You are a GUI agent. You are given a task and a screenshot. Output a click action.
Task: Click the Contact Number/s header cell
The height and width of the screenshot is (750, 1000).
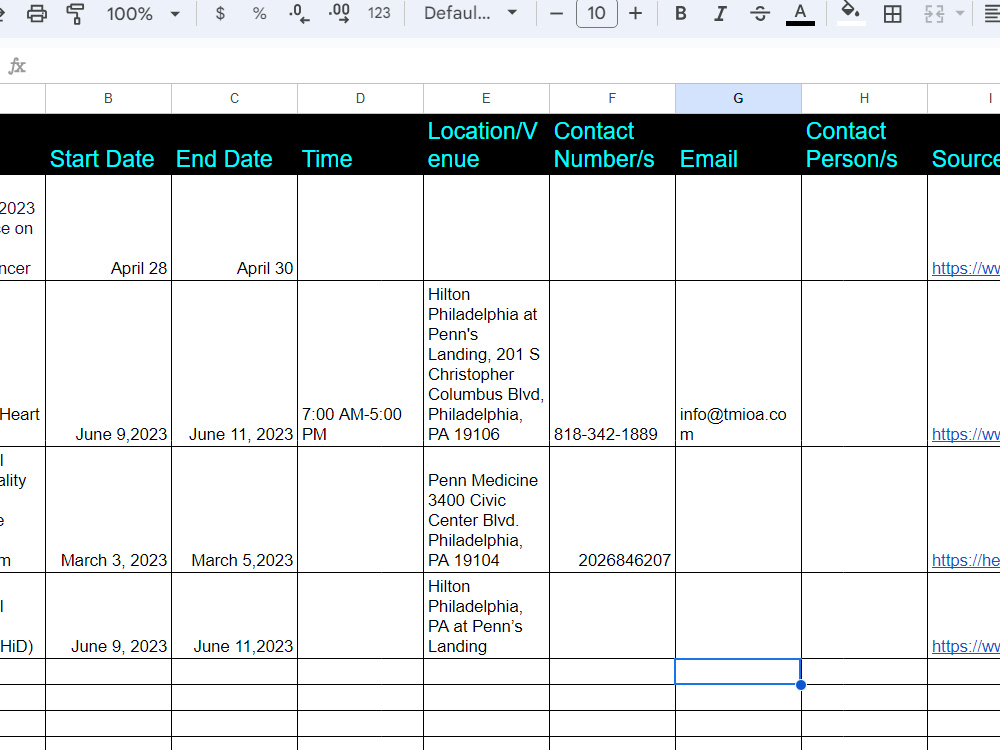coord(612,144)
